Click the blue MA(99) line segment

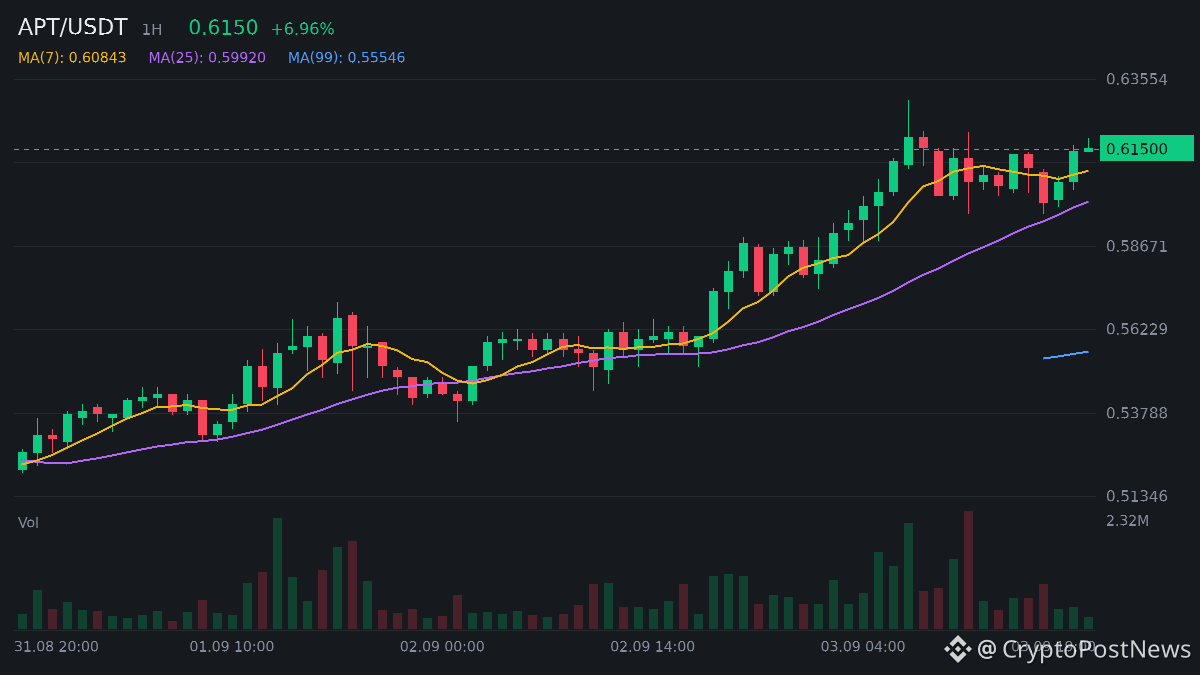(x=1066, y=355)
